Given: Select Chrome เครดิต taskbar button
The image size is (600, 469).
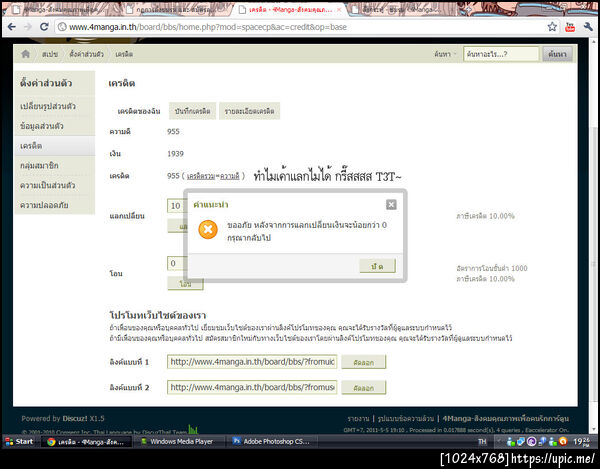Looking at the screenshot, I should (x=86, y=442).
